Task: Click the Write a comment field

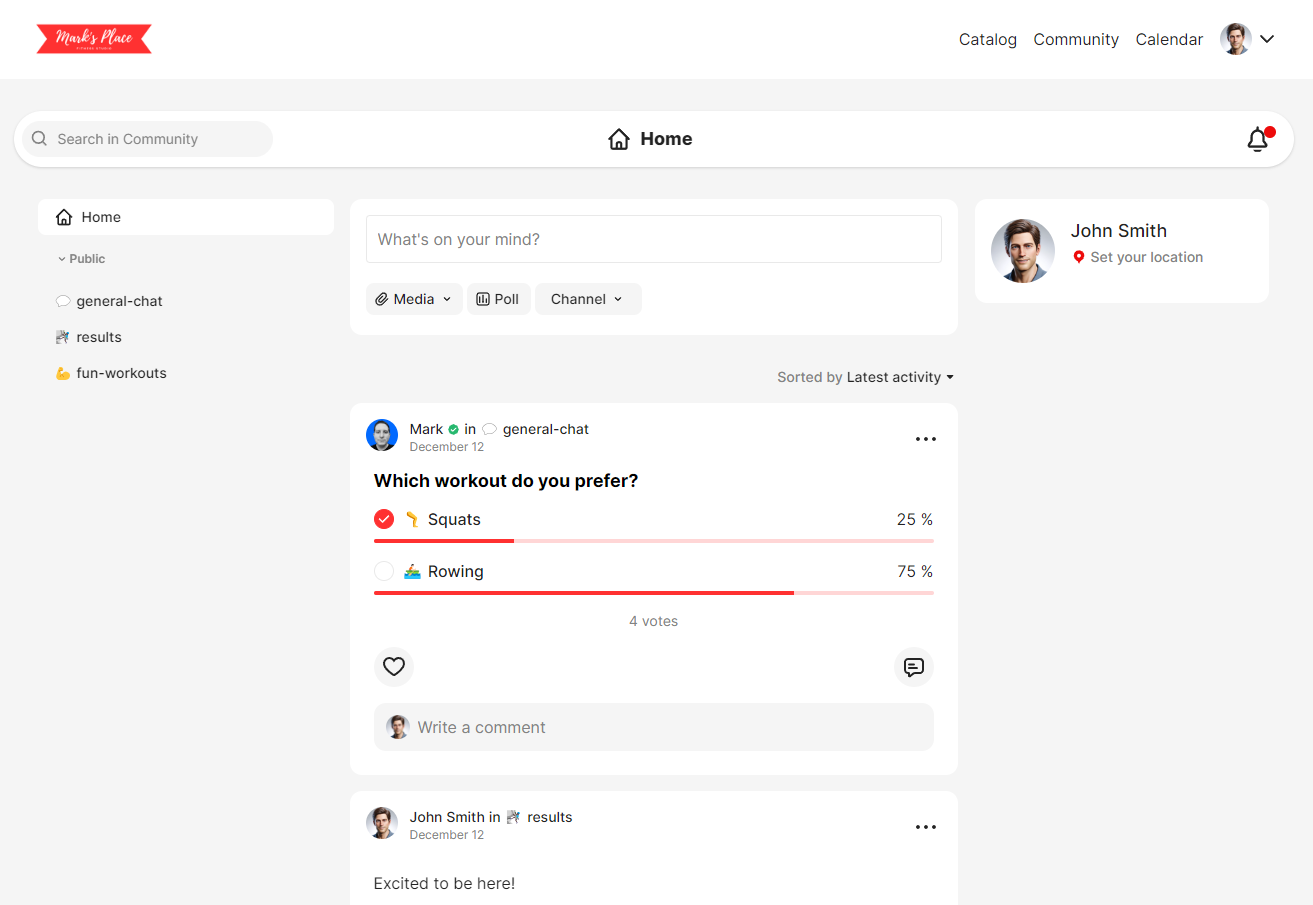Action: click(654, 727)
